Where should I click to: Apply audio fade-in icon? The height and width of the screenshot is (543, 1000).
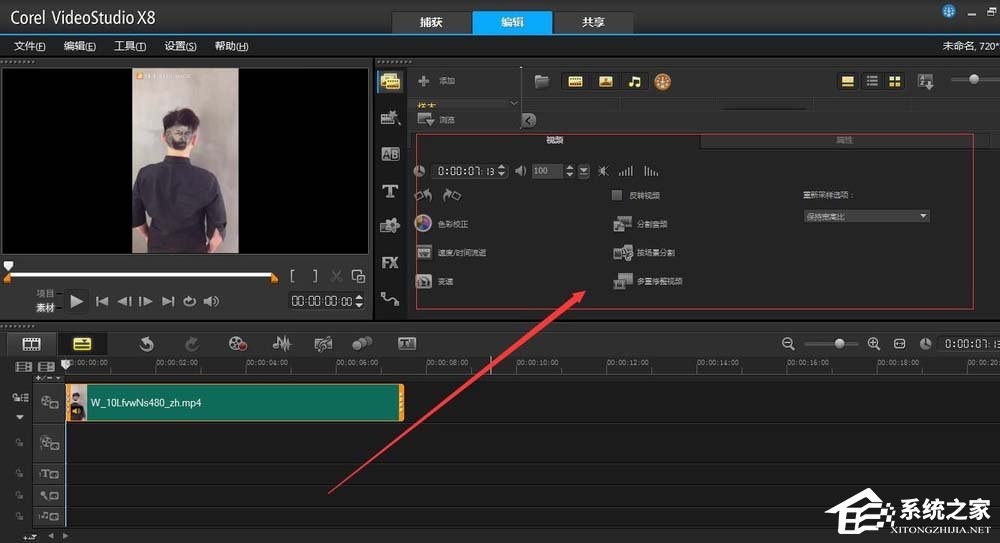[626, 171]
